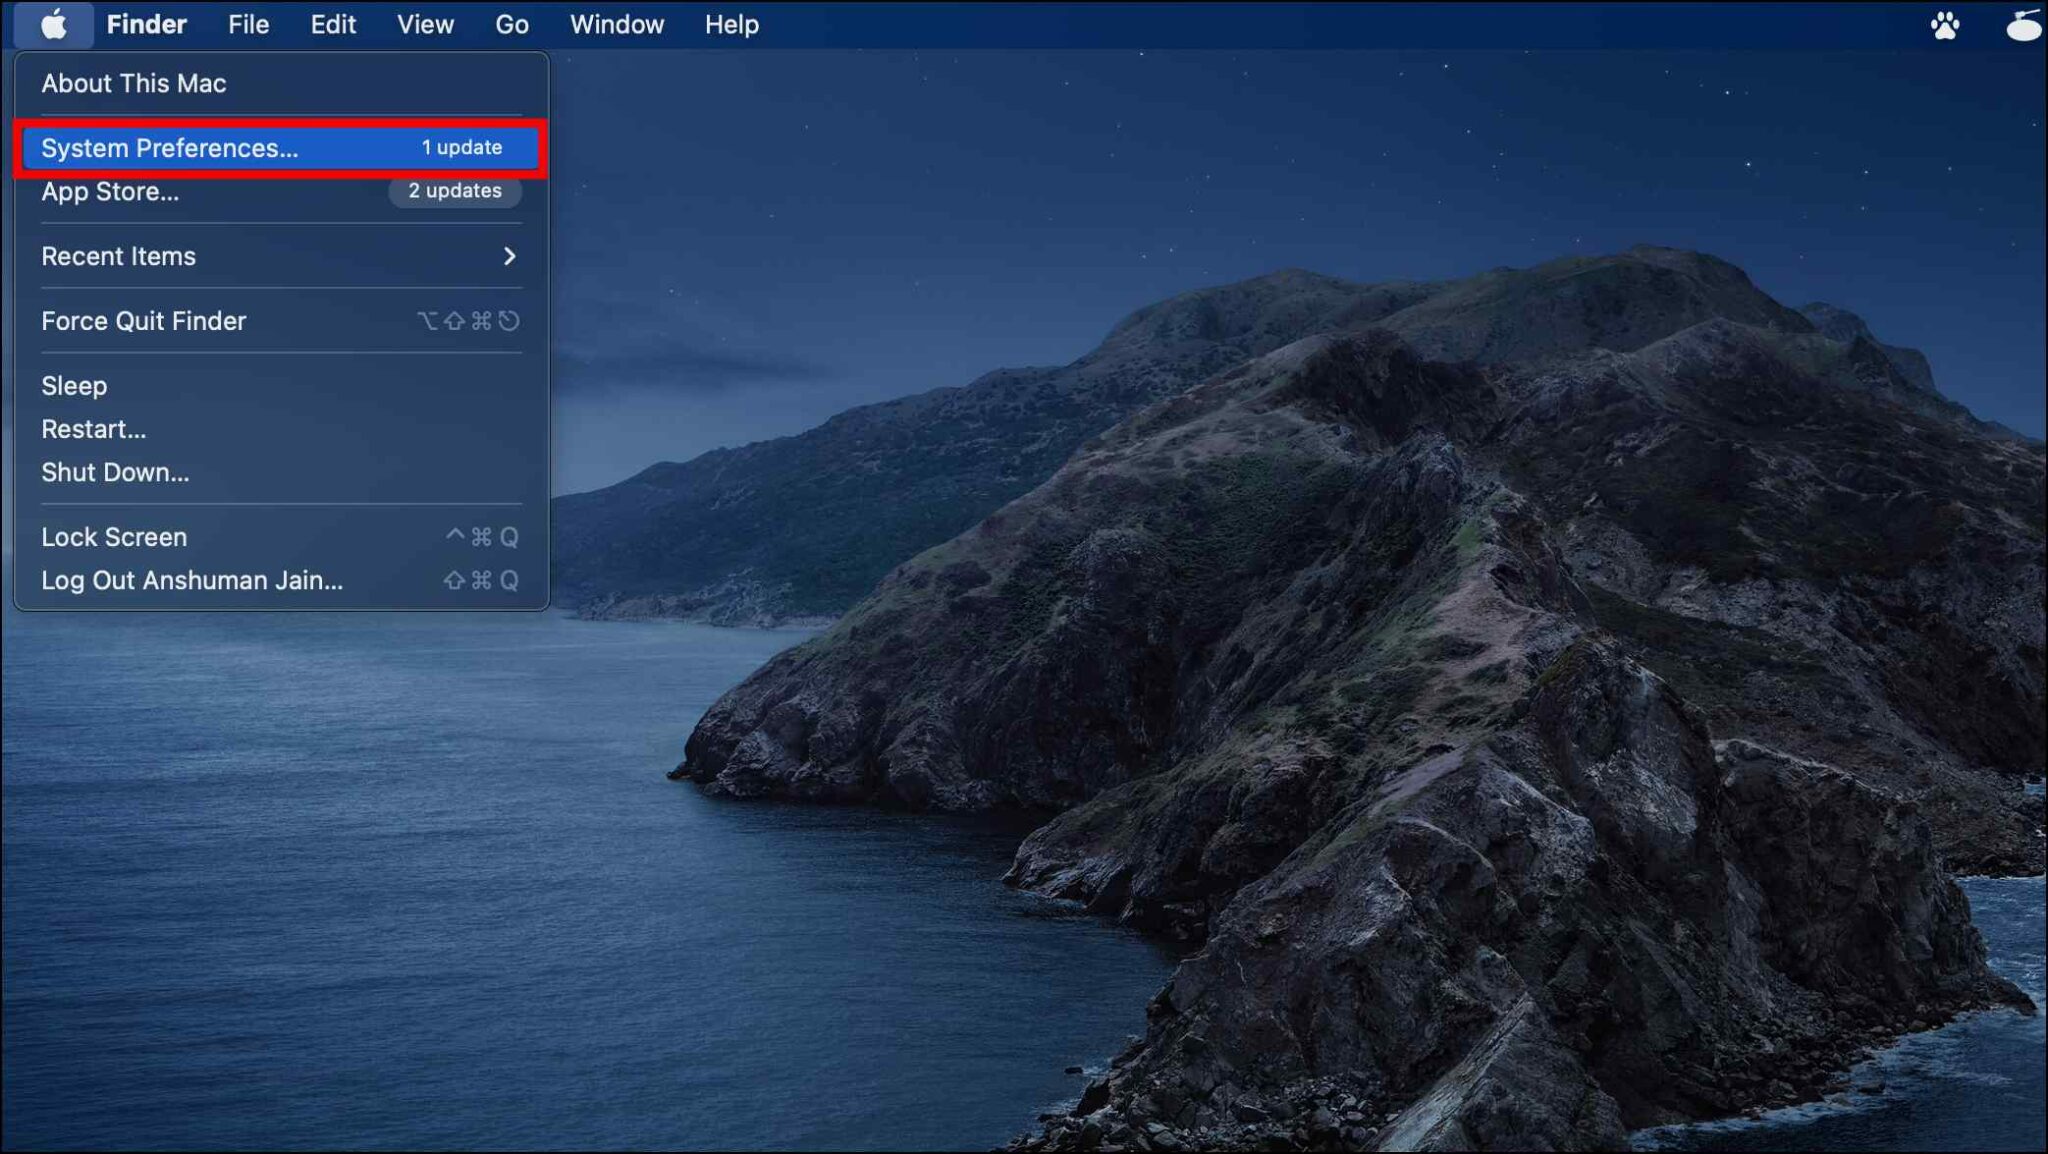Open the Finder menu
The image size is (2048, 1154).
tap(146, 24)
